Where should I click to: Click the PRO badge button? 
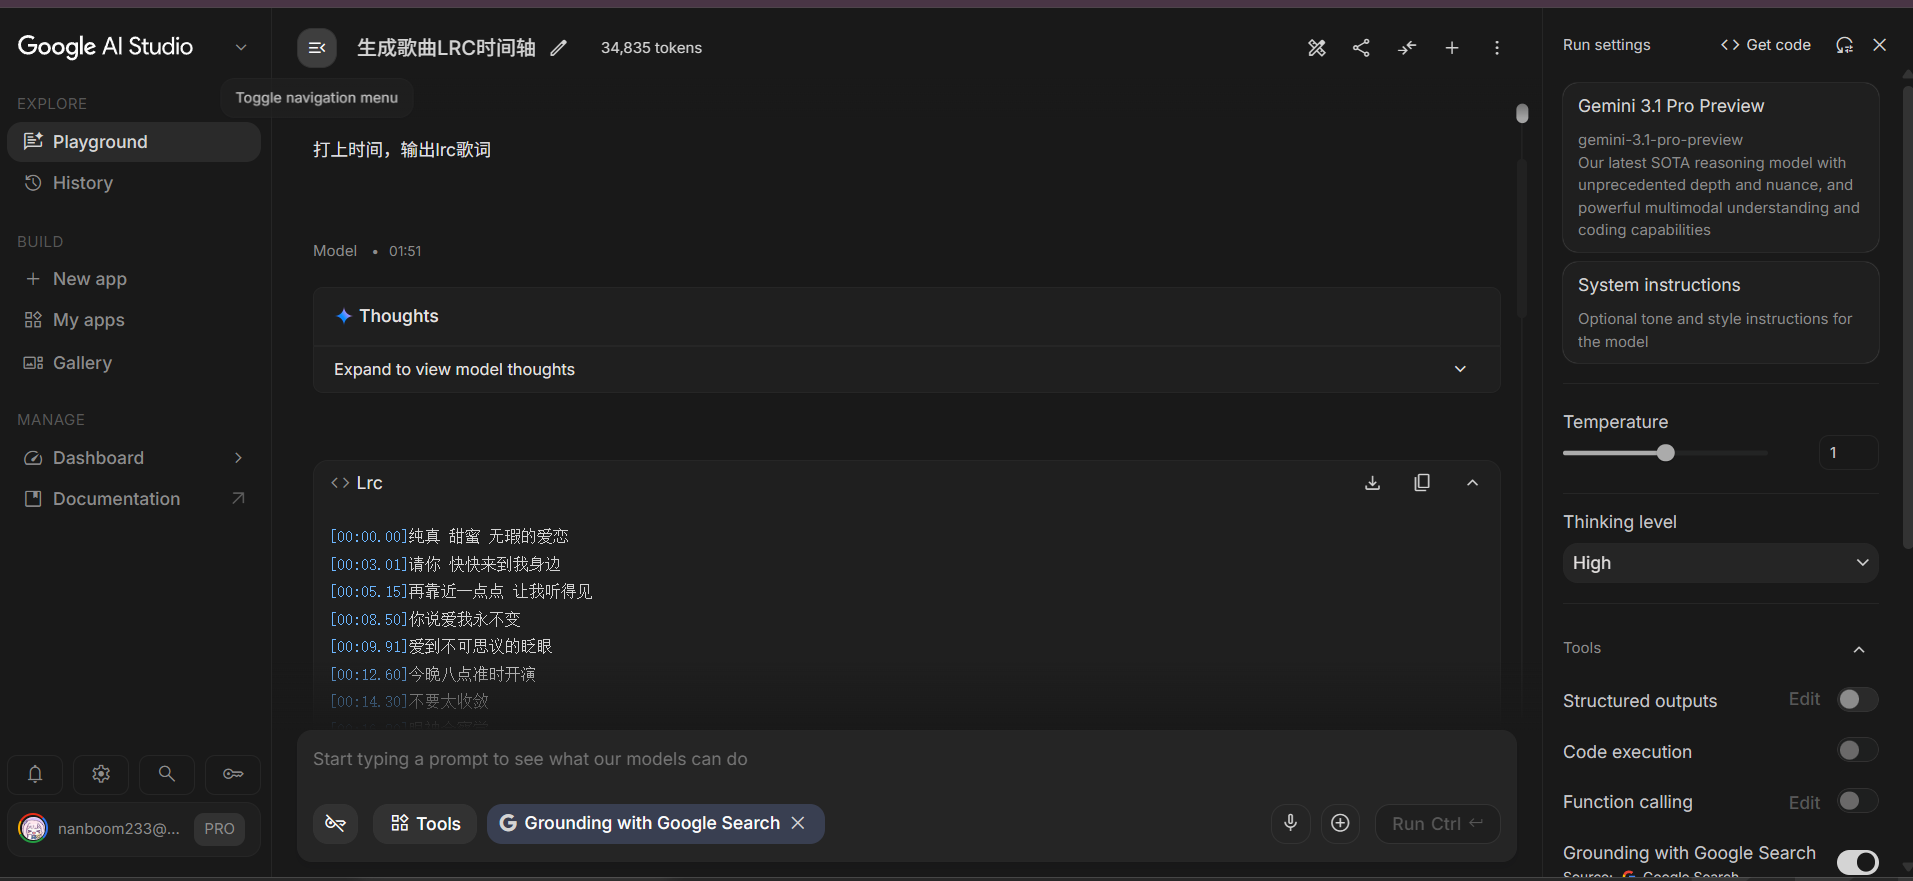219,829
